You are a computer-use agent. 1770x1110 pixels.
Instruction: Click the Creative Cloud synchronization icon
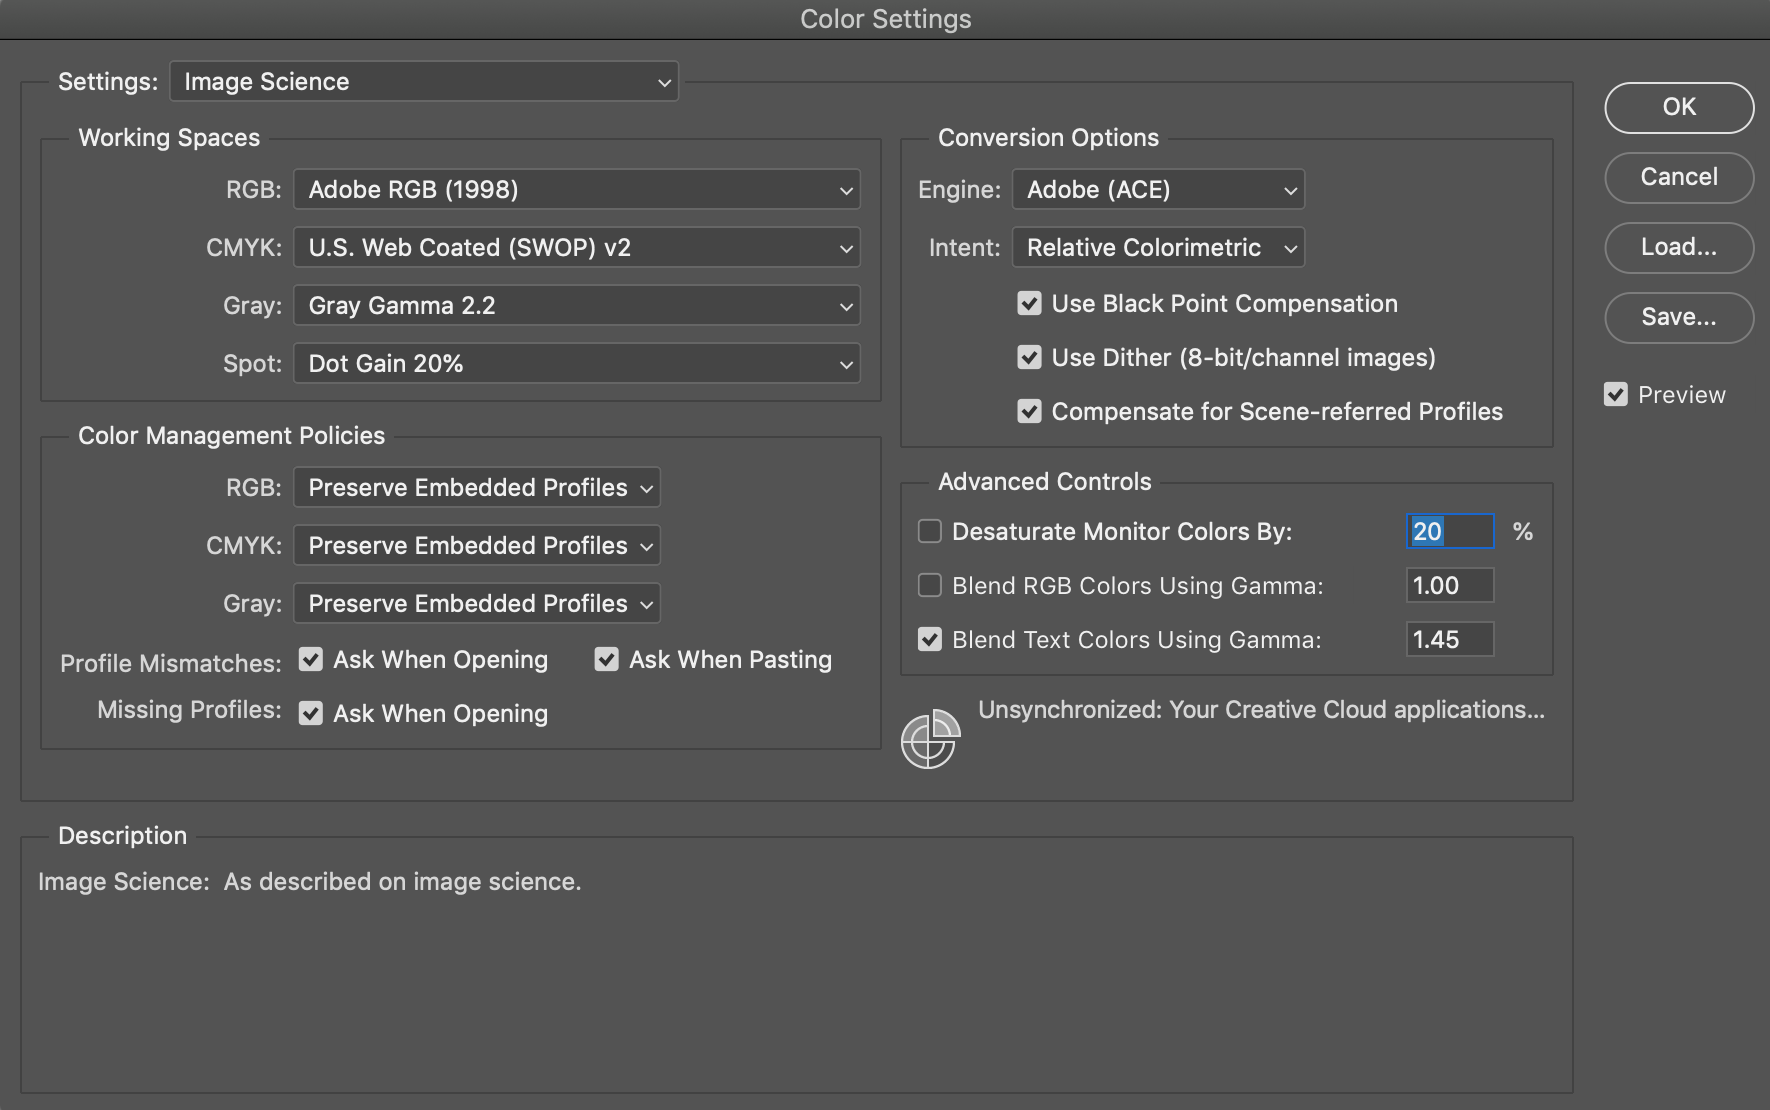tap(929, 739)
